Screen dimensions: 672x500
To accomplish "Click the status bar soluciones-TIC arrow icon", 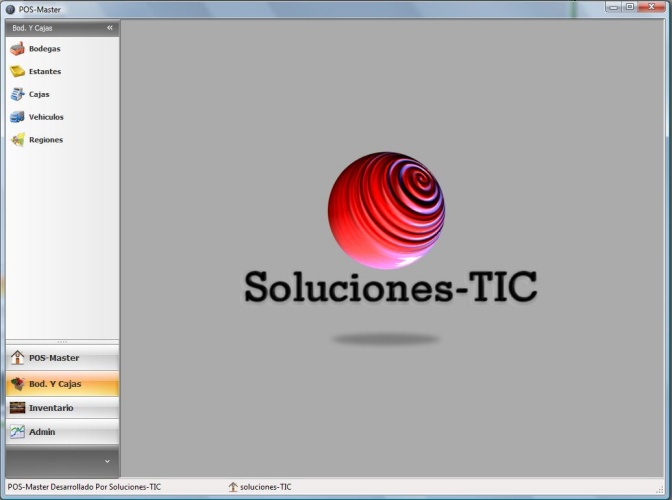I will pos(233,487).
